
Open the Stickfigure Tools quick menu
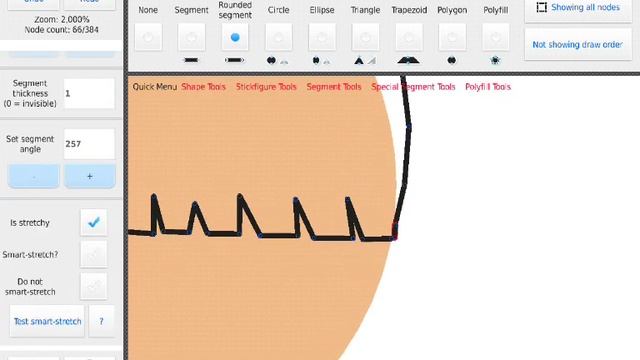pos(266,87)
